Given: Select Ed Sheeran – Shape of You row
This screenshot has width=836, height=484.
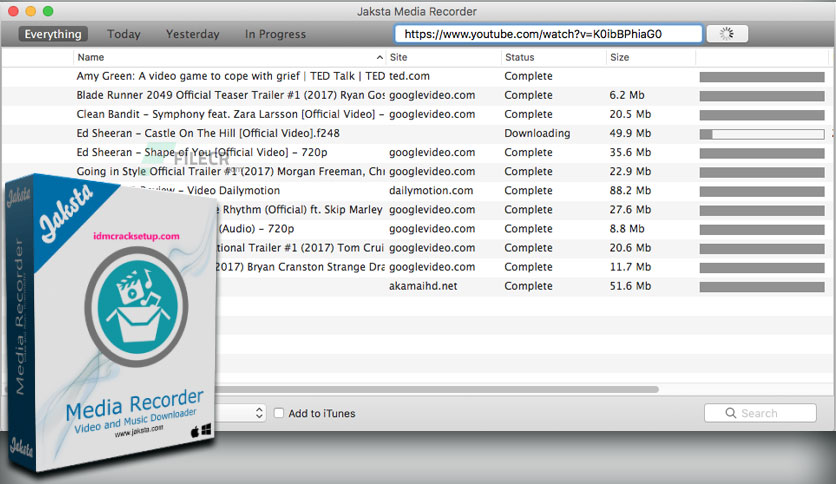Looking at the screenshot, I should (416, 152).
